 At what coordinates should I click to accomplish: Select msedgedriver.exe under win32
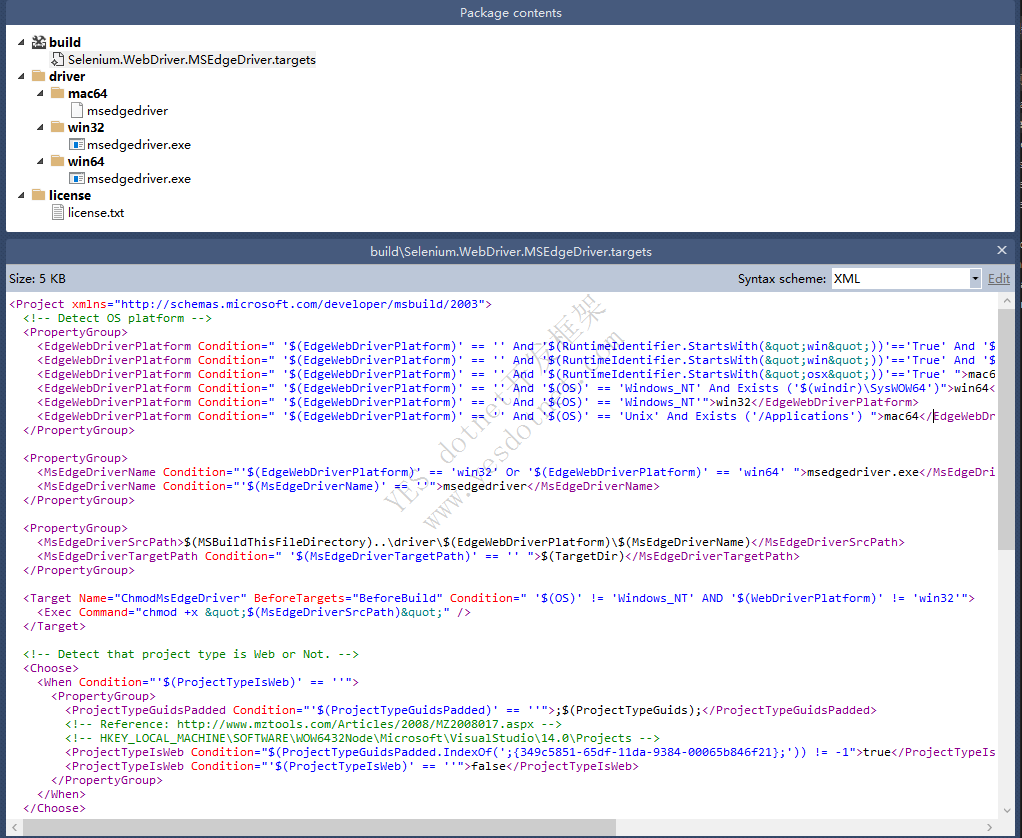tap(139, 144)
